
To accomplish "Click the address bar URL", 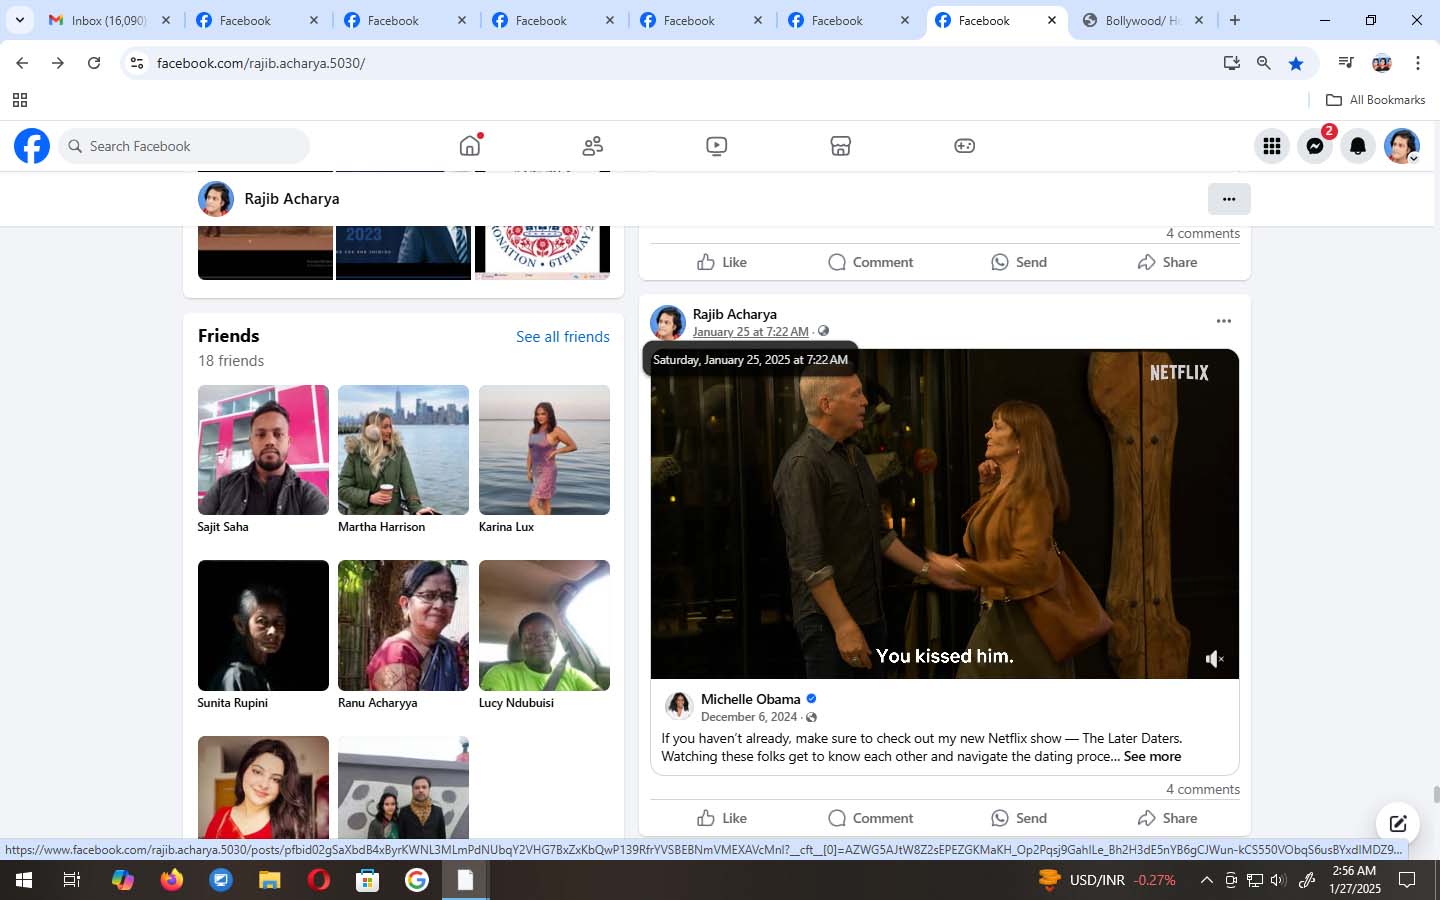I will coord(261,63).
